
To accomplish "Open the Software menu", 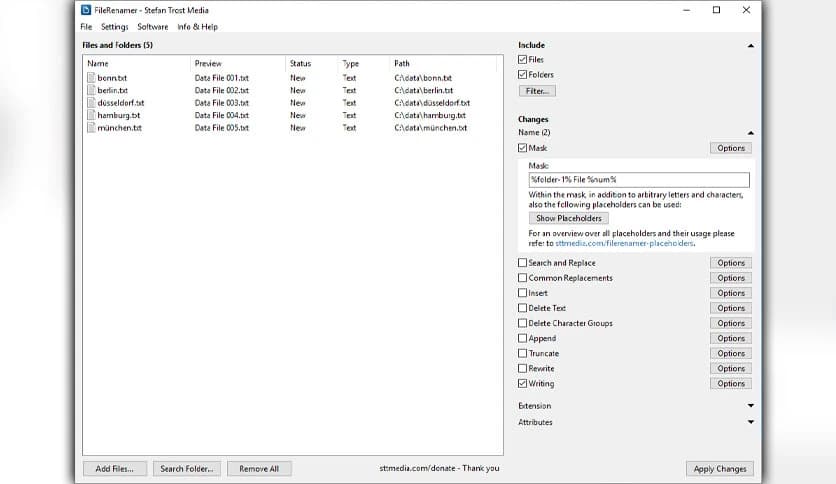I will coord(152,27).
